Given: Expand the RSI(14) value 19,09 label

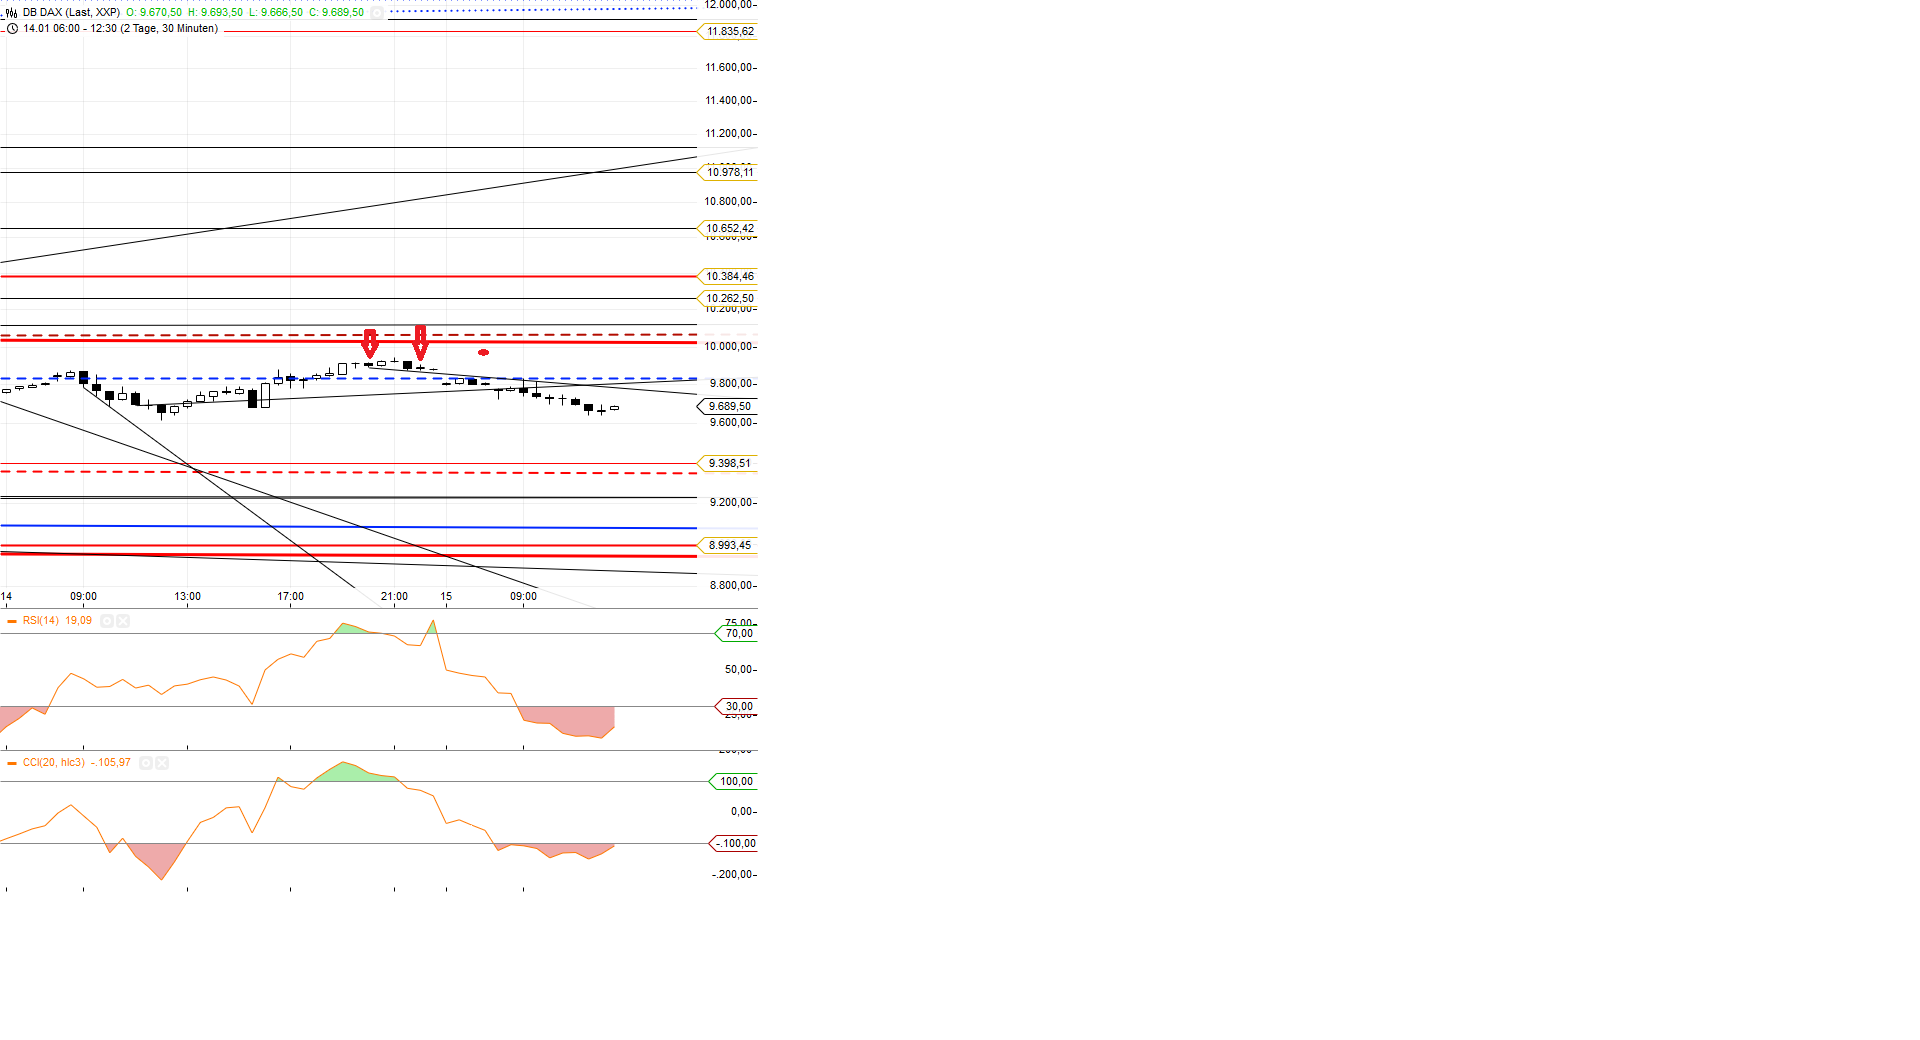Looking at the screenshot, I should 78,621.
